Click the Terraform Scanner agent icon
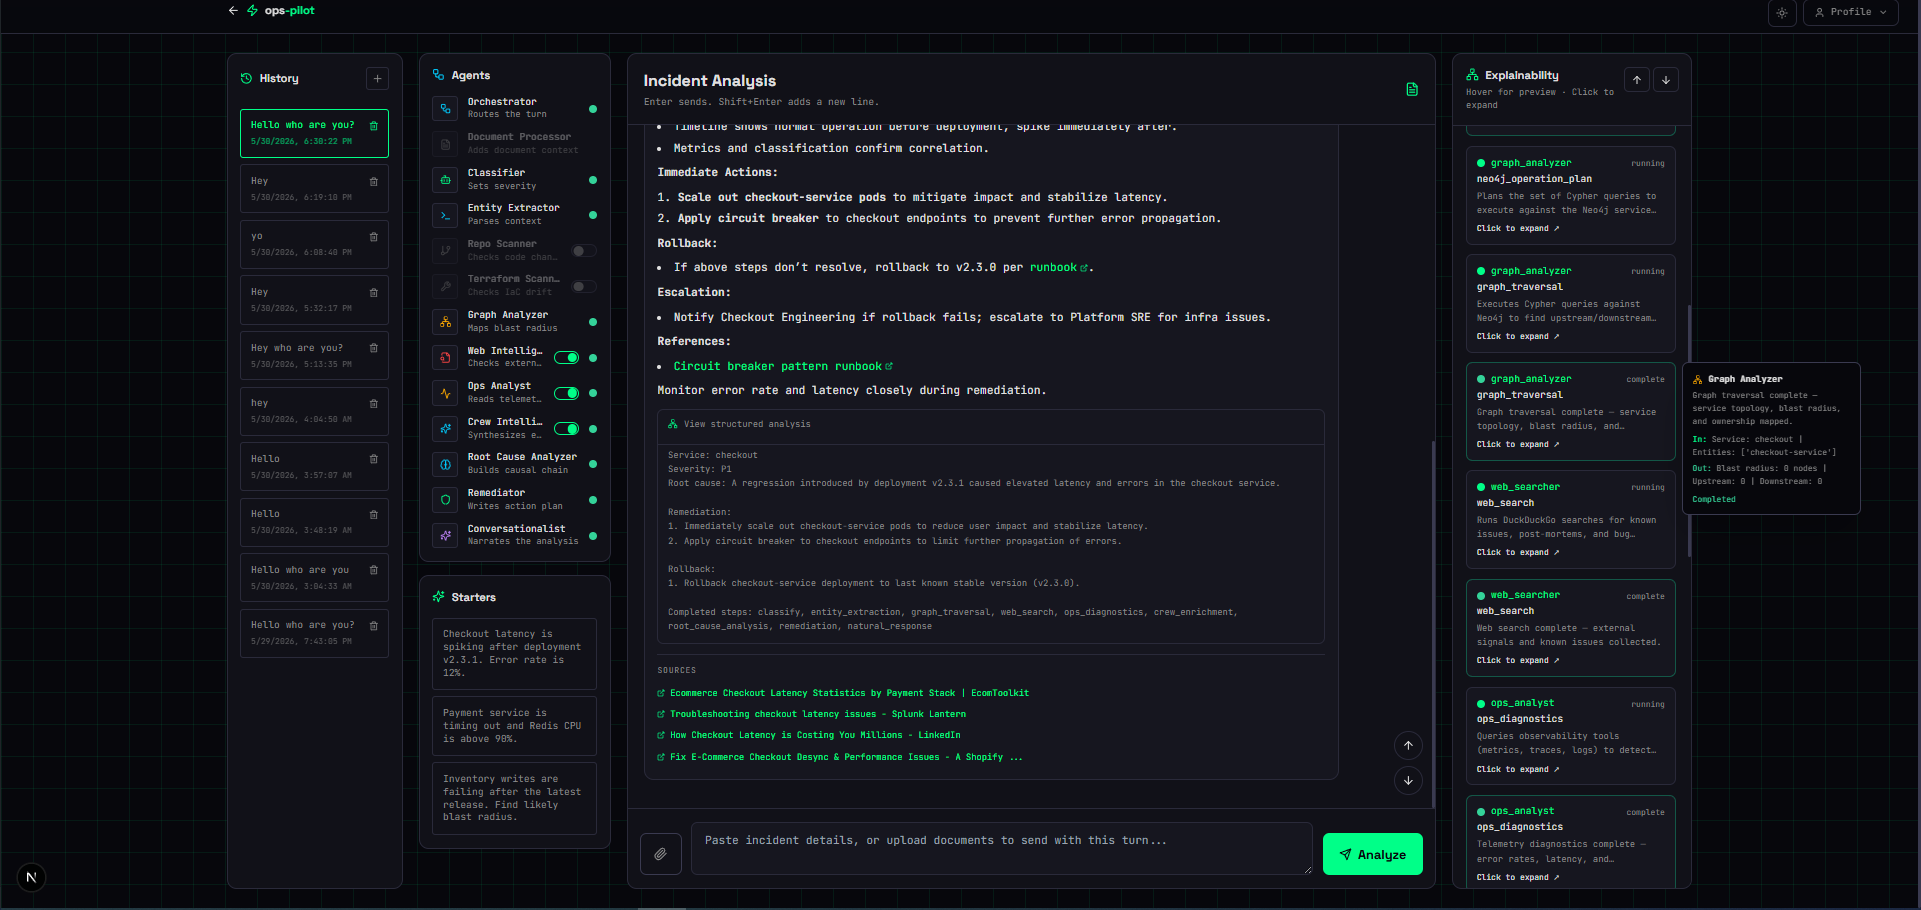Viewport: 1921px width, 910px height. click(445, 286)
